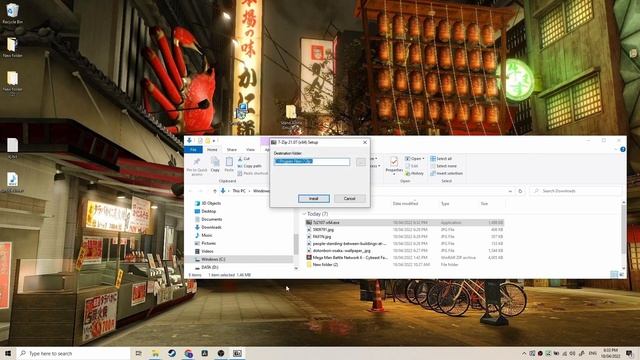Image resolution: width=640 pixels, height=360 pixels.
Task: Click Cancel in the 7-Zip Setup dialog
Action: pyautogui.click(x=349, y=198)
